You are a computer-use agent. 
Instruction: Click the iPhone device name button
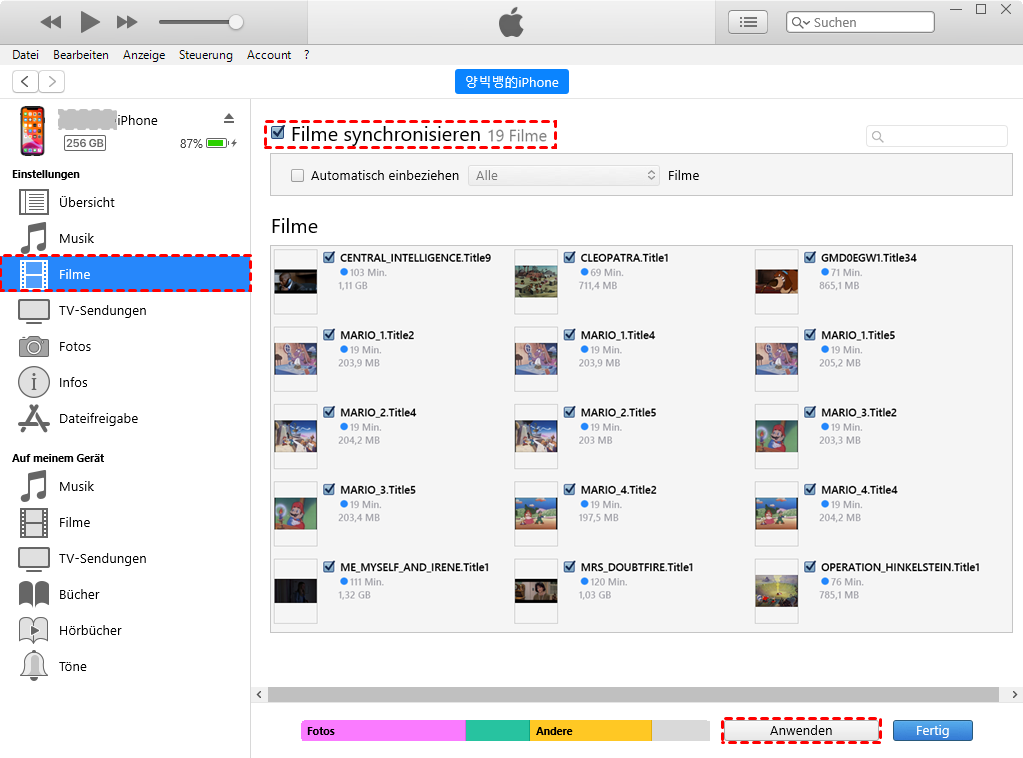[x=512, y=82]
